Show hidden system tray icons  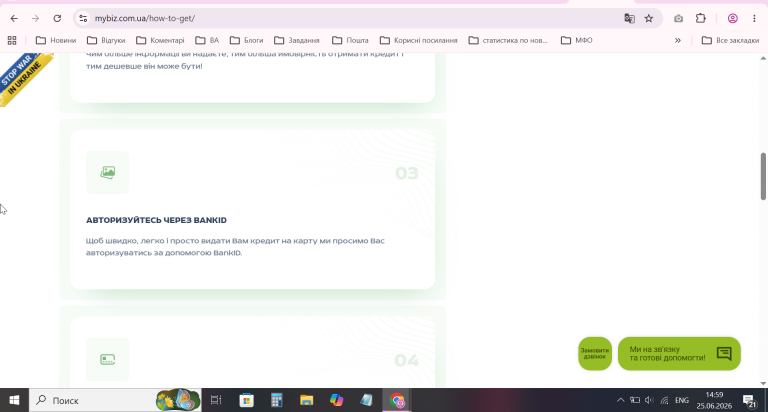click(x=620, y=400)
